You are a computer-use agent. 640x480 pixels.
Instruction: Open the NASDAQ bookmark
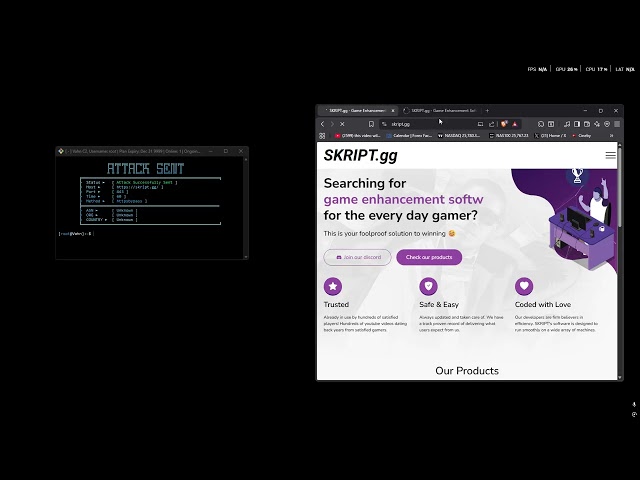(x=459, y=136)
